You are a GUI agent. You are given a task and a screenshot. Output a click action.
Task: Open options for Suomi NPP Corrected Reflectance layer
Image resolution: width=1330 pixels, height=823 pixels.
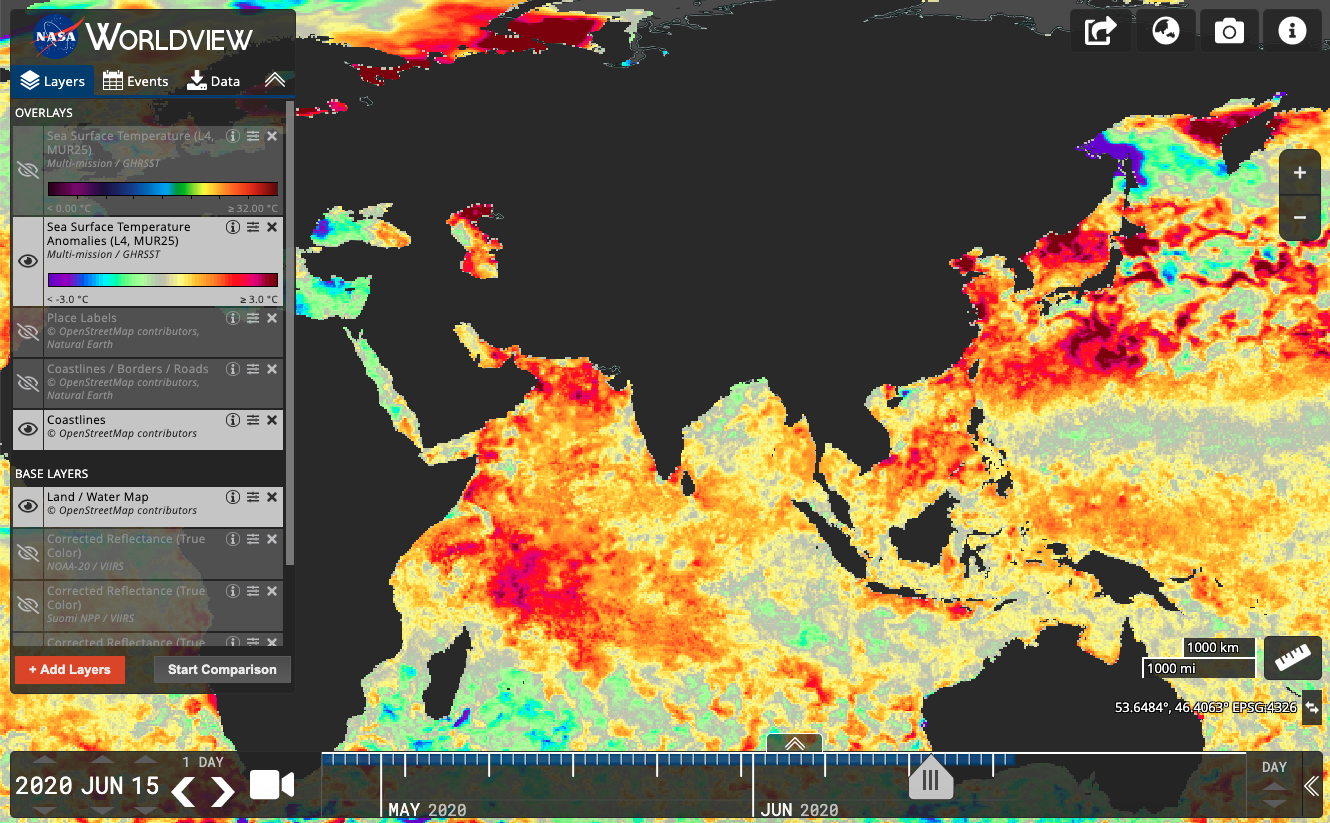tap(253, 591)
